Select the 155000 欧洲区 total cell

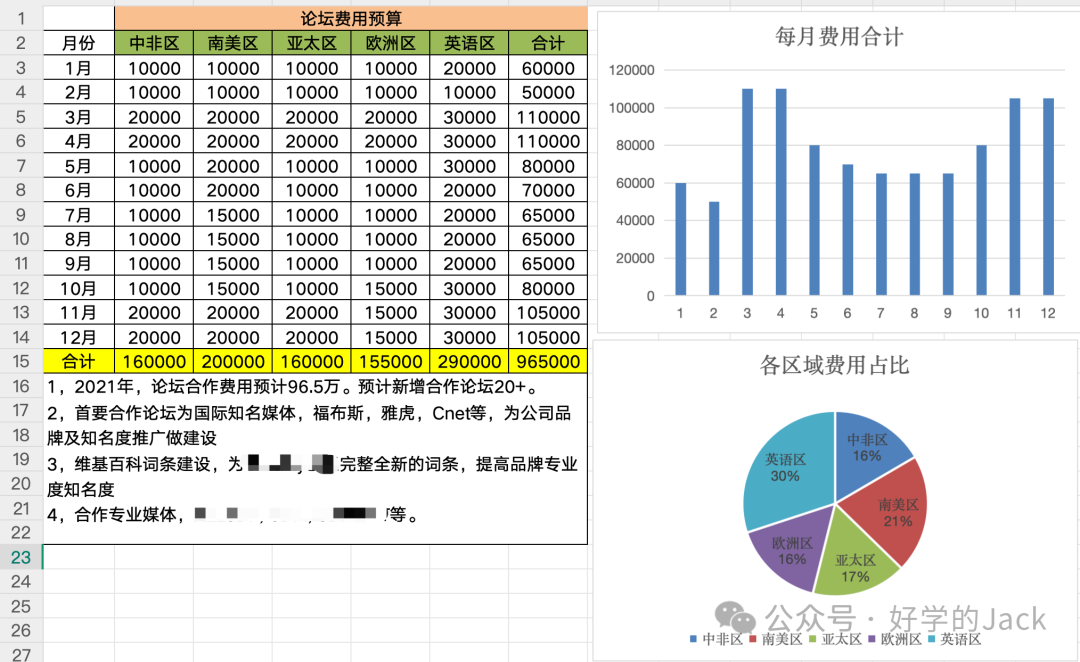click(391, 362)
